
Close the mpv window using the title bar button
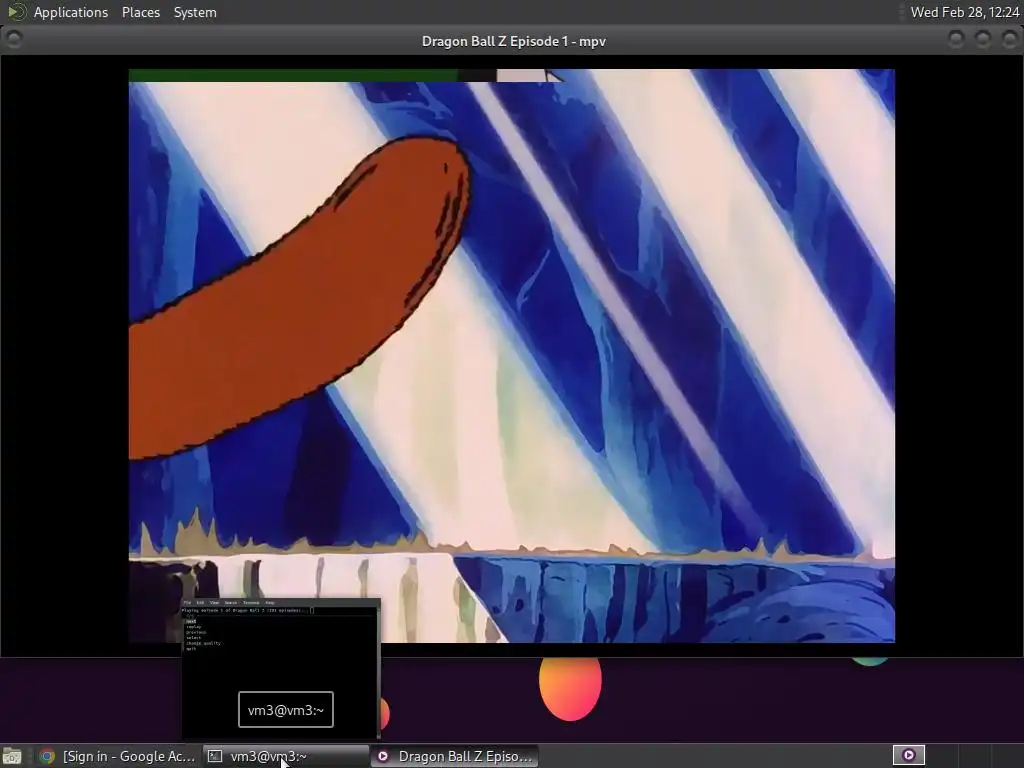click(1010, 40)
